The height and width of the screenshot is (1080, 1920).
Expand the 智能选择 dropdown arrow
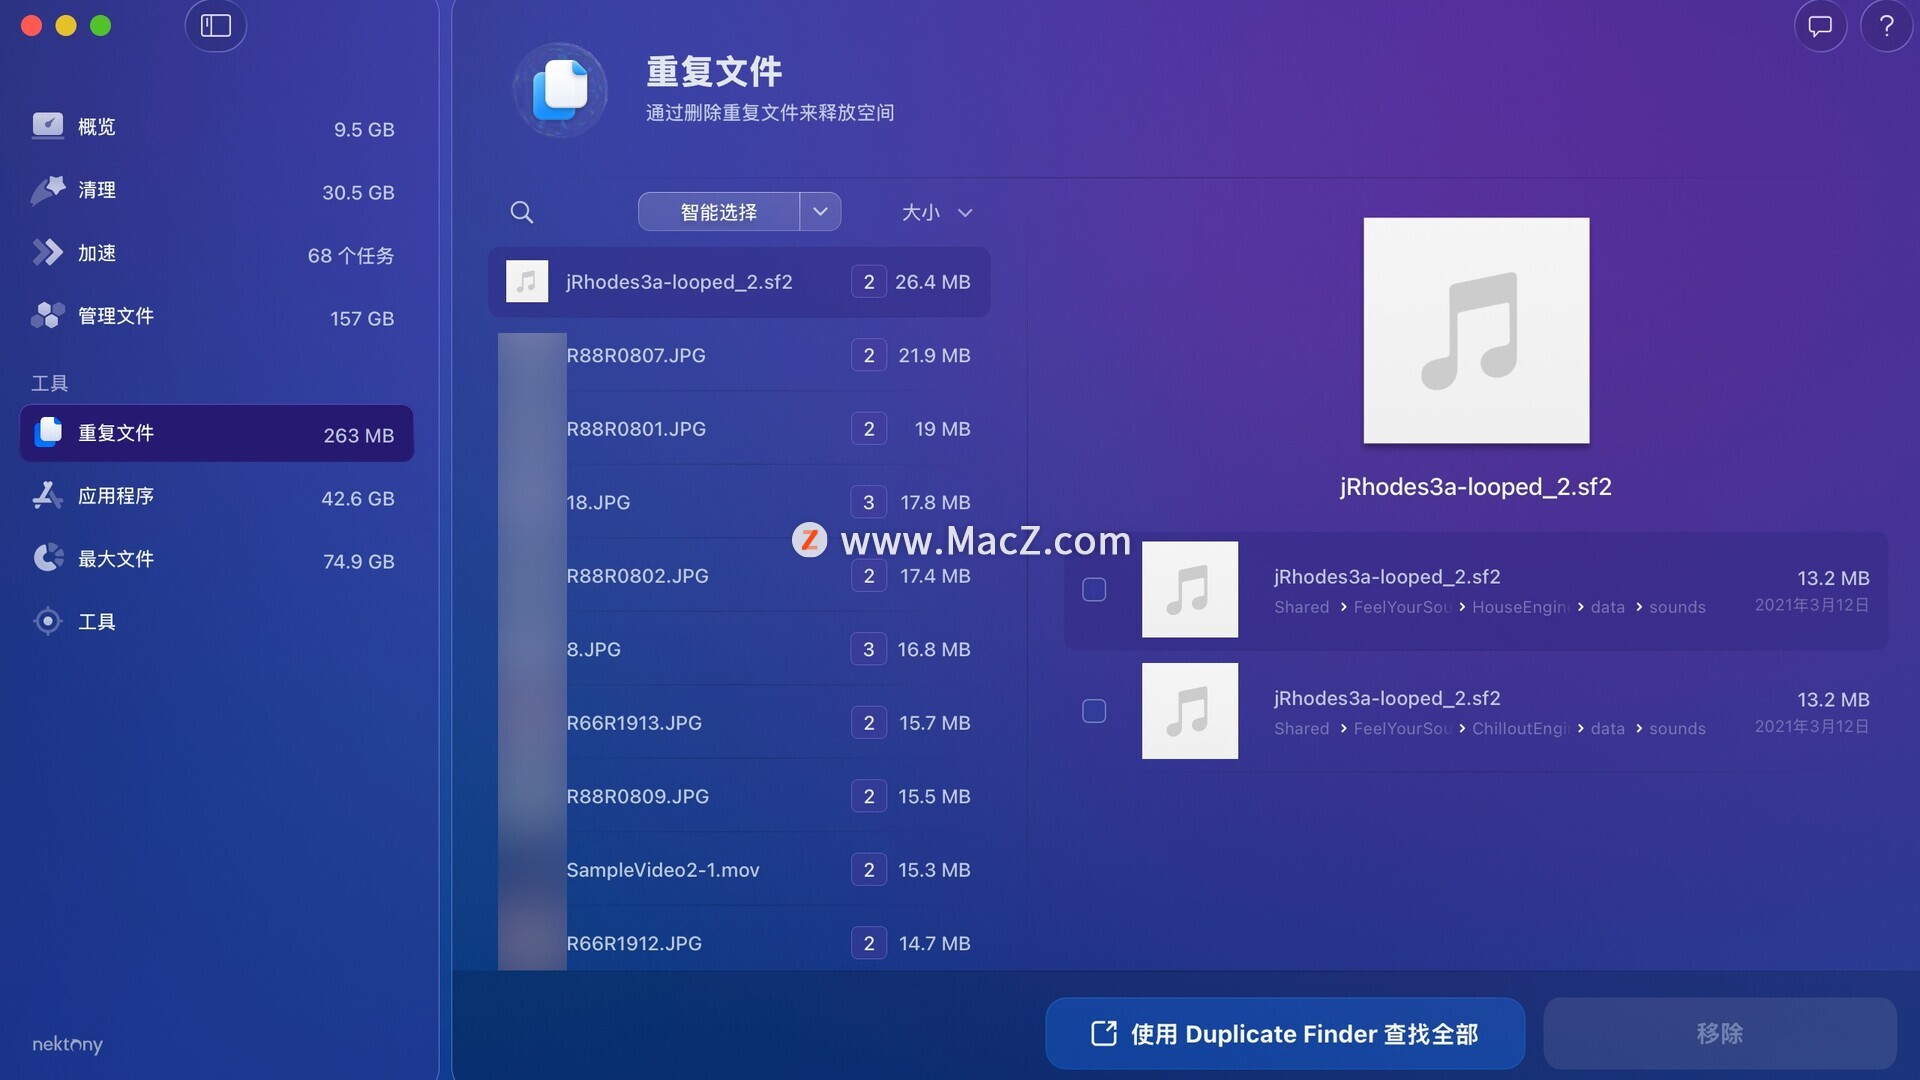pos(820,212)
